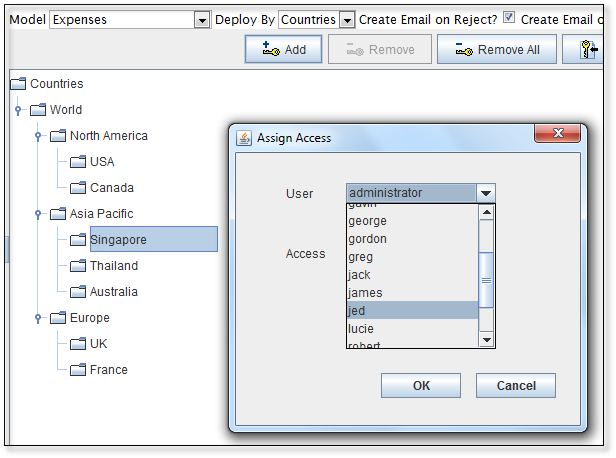The height and width of the screenshot is (458, 616).
Task: Click the Add access button
Action: (283, 49)
